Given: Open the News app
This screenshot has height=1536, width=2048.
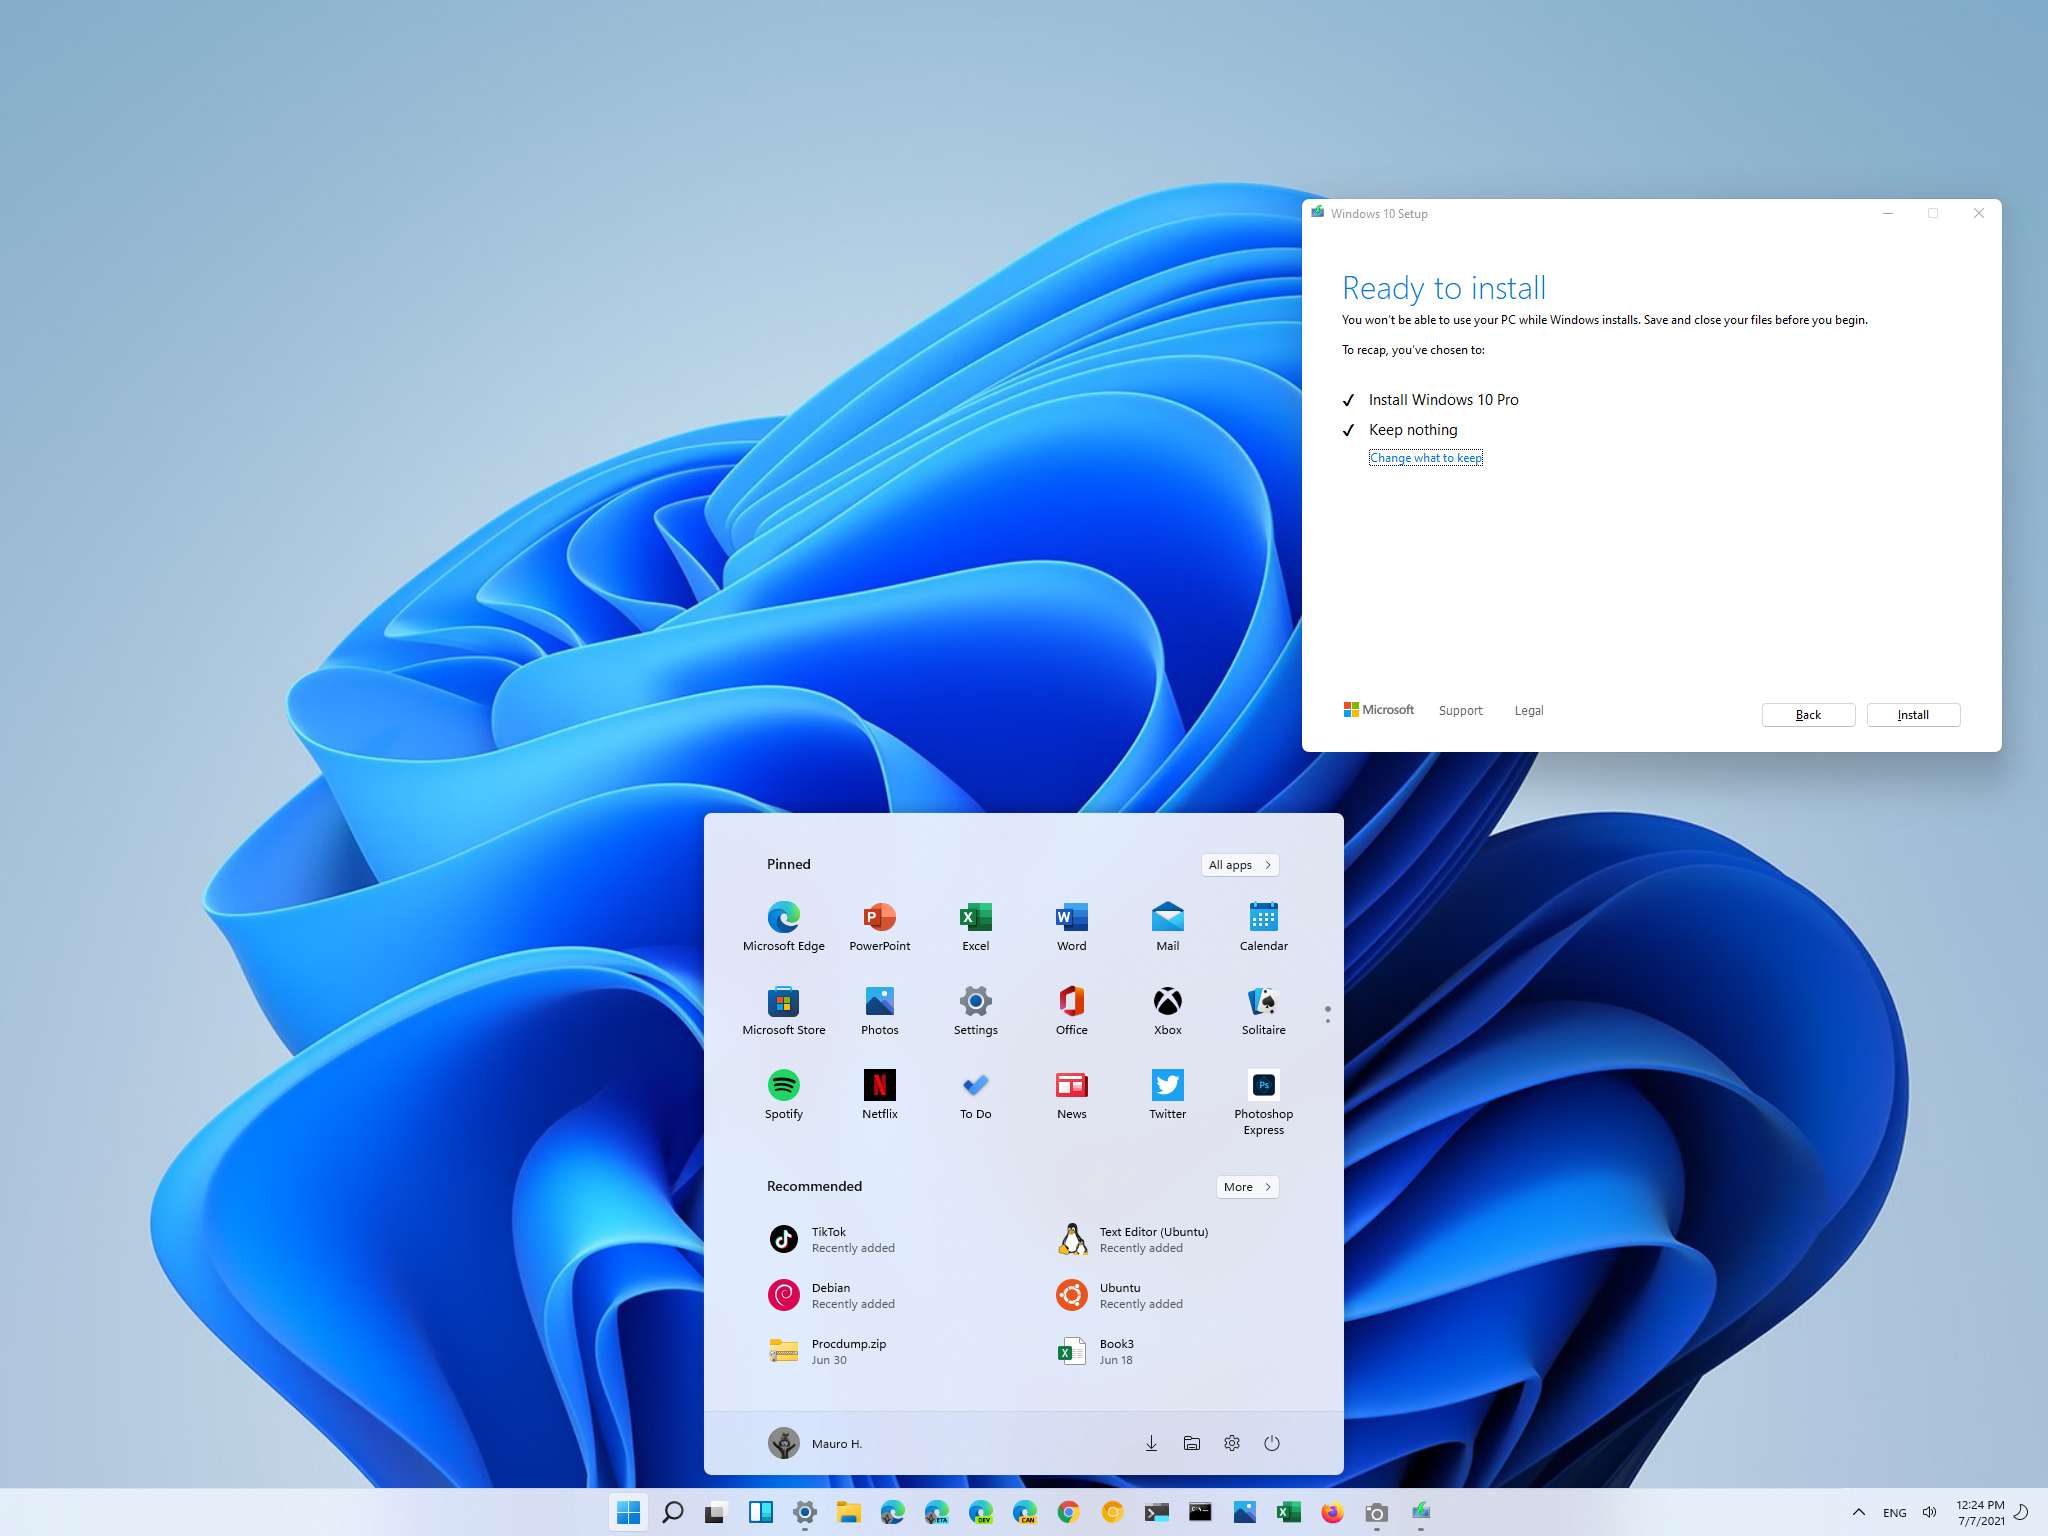Looking at the screenshot, I should point(1072,1095).
